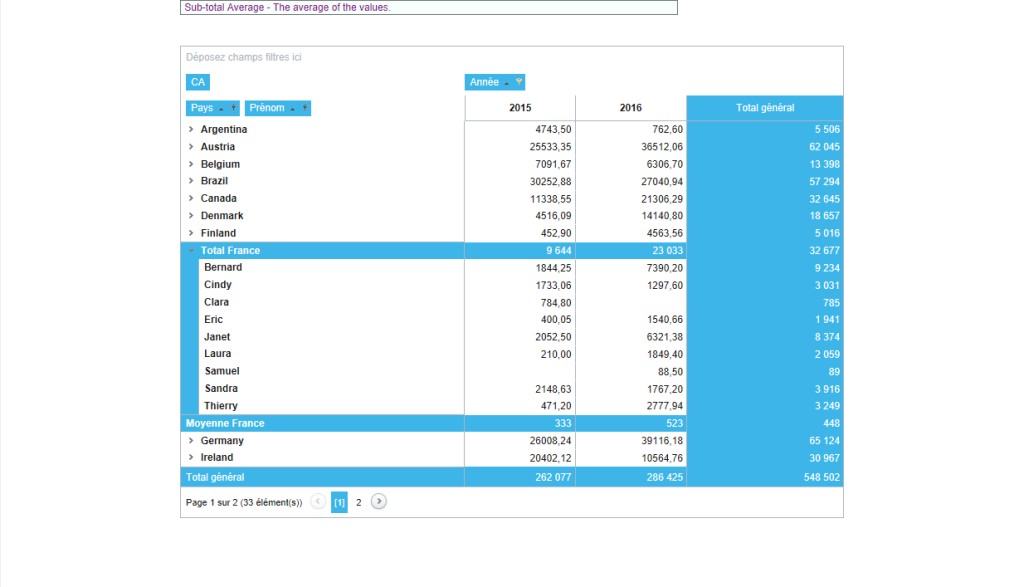
Task: Click Total France 2016 value 23 033
Action: (x=667, y=251)
